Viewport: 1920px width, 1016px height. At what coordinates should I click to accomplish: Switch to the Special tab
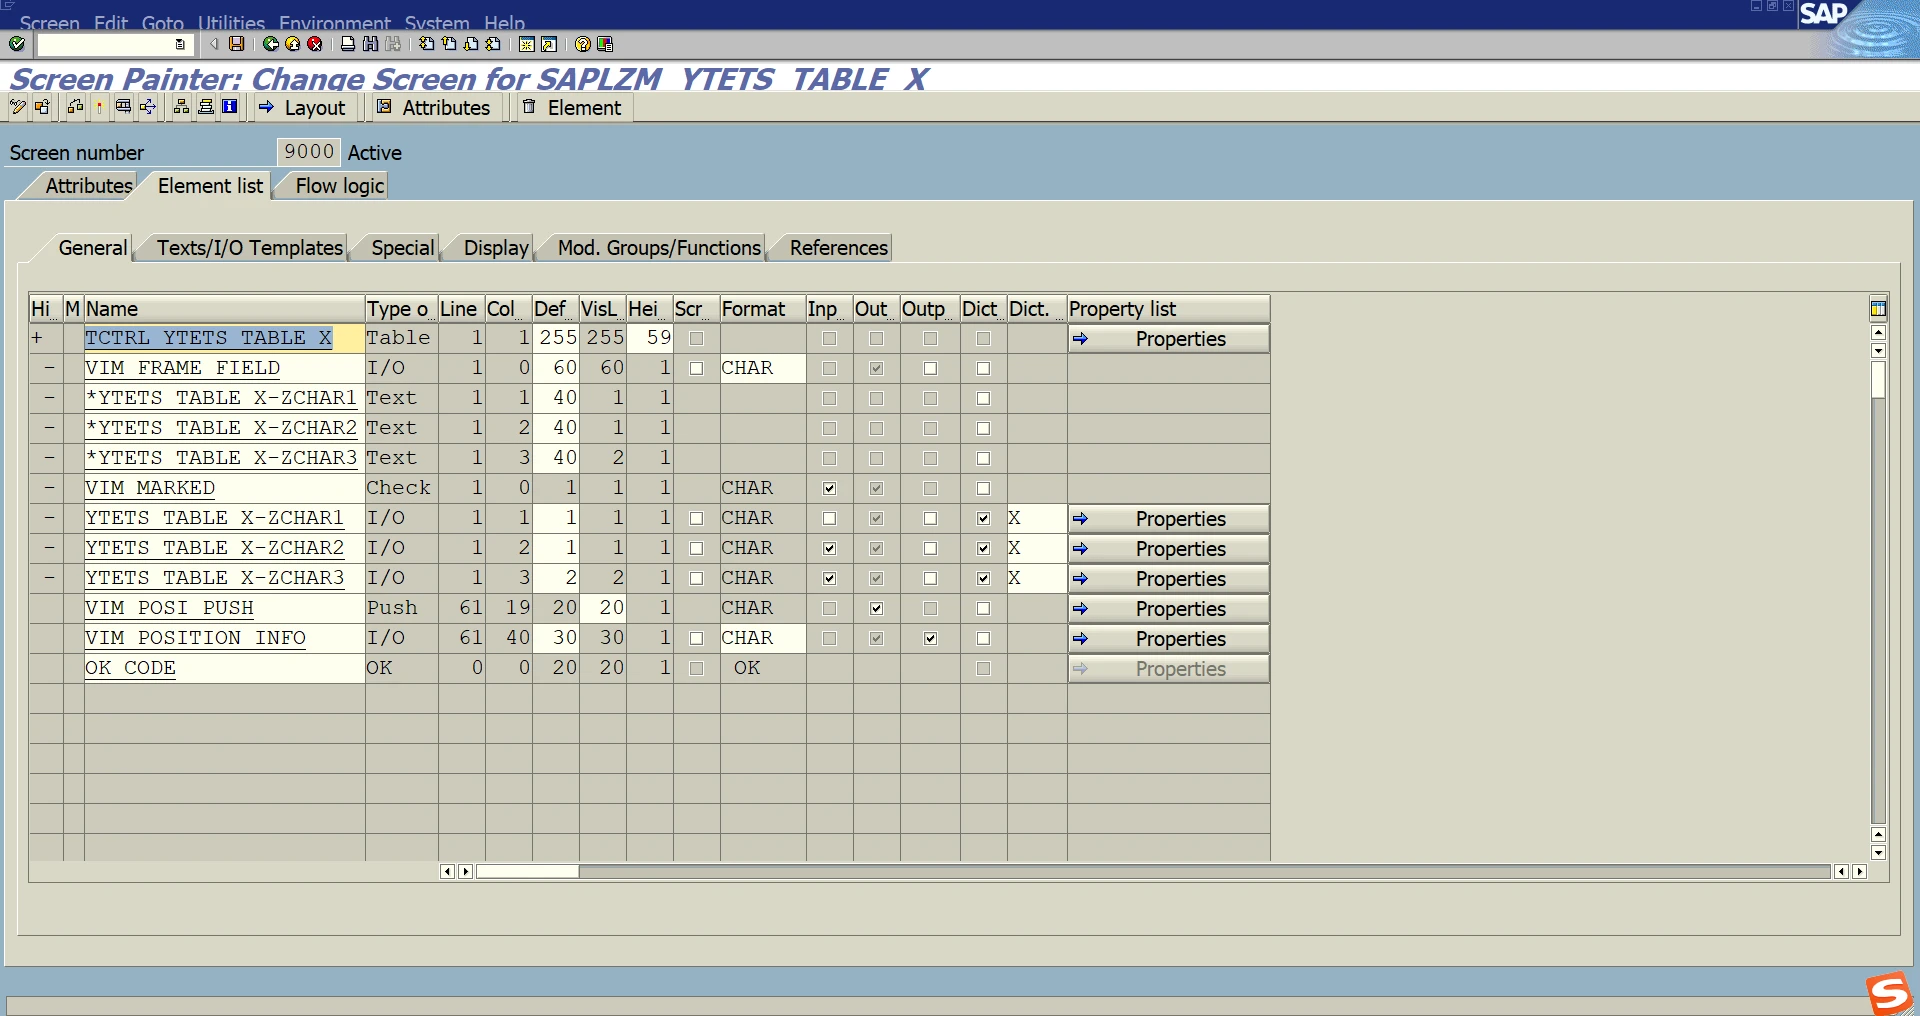402,248
